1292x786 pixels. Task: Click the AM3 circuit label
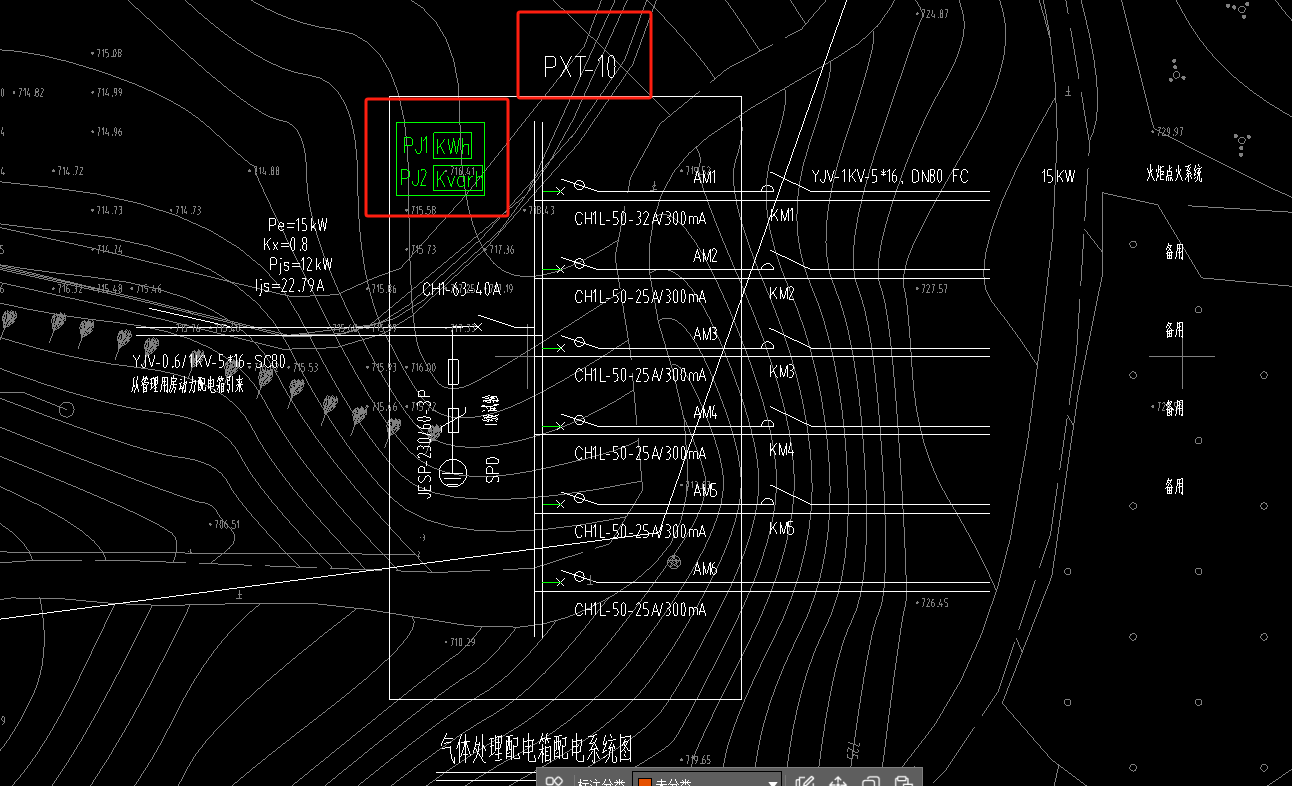point(706,334)
